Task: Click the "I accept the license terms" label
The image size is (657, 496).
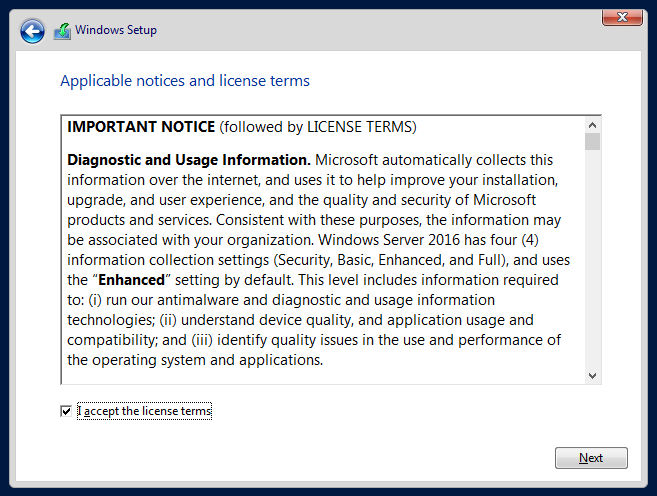Action: tap(144, 411)
